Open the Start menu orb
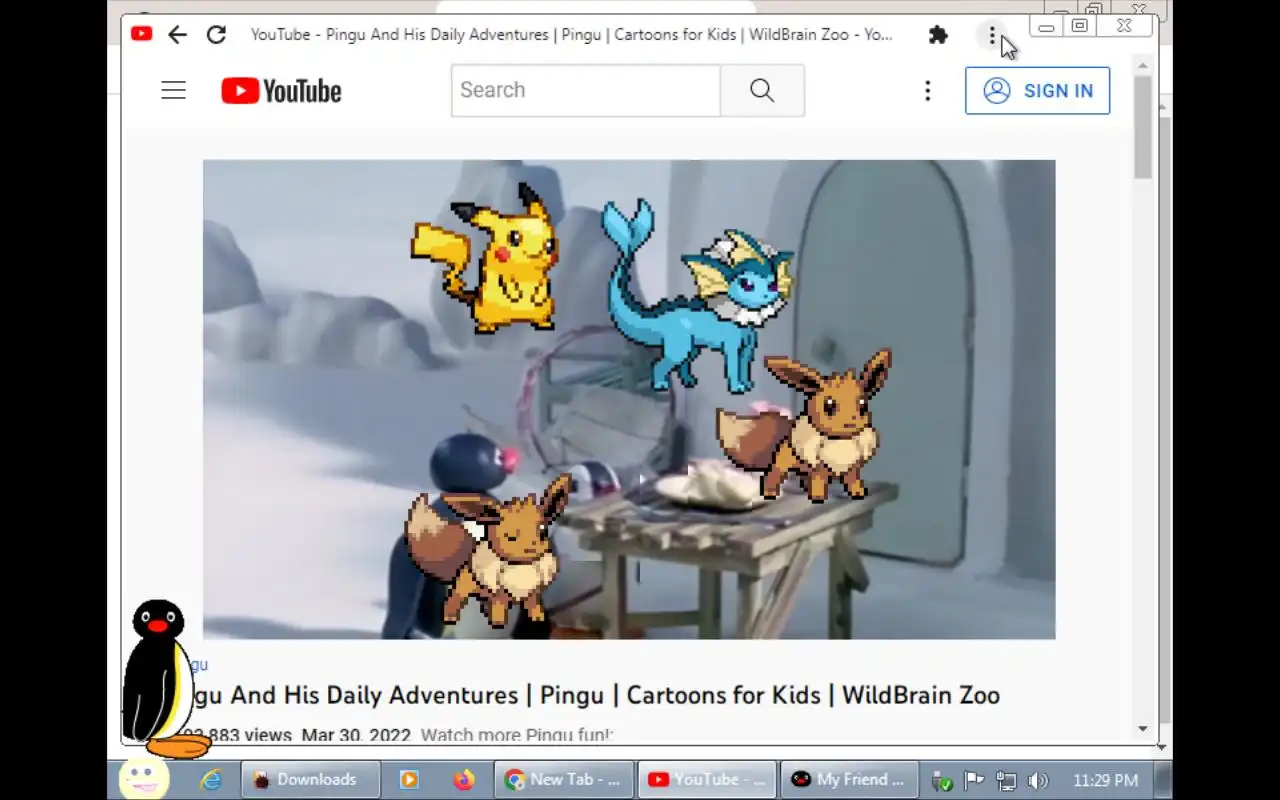 click(x=143, y=778)
